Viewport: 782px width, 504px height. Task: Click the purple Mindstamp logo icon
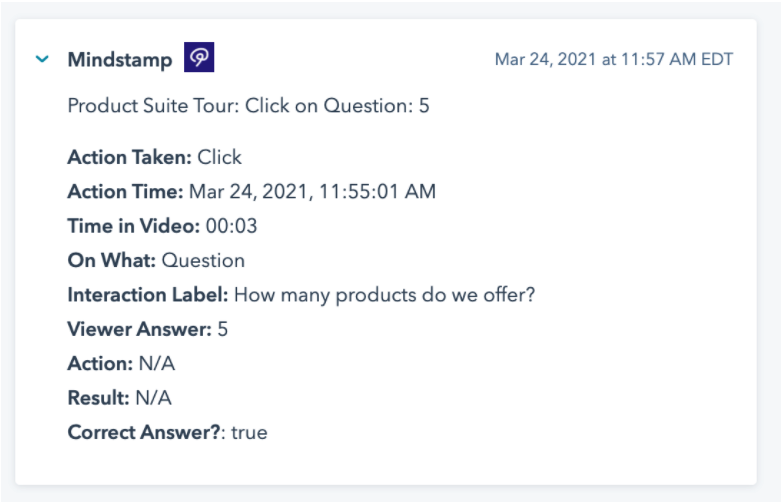(x=199, y=59)
